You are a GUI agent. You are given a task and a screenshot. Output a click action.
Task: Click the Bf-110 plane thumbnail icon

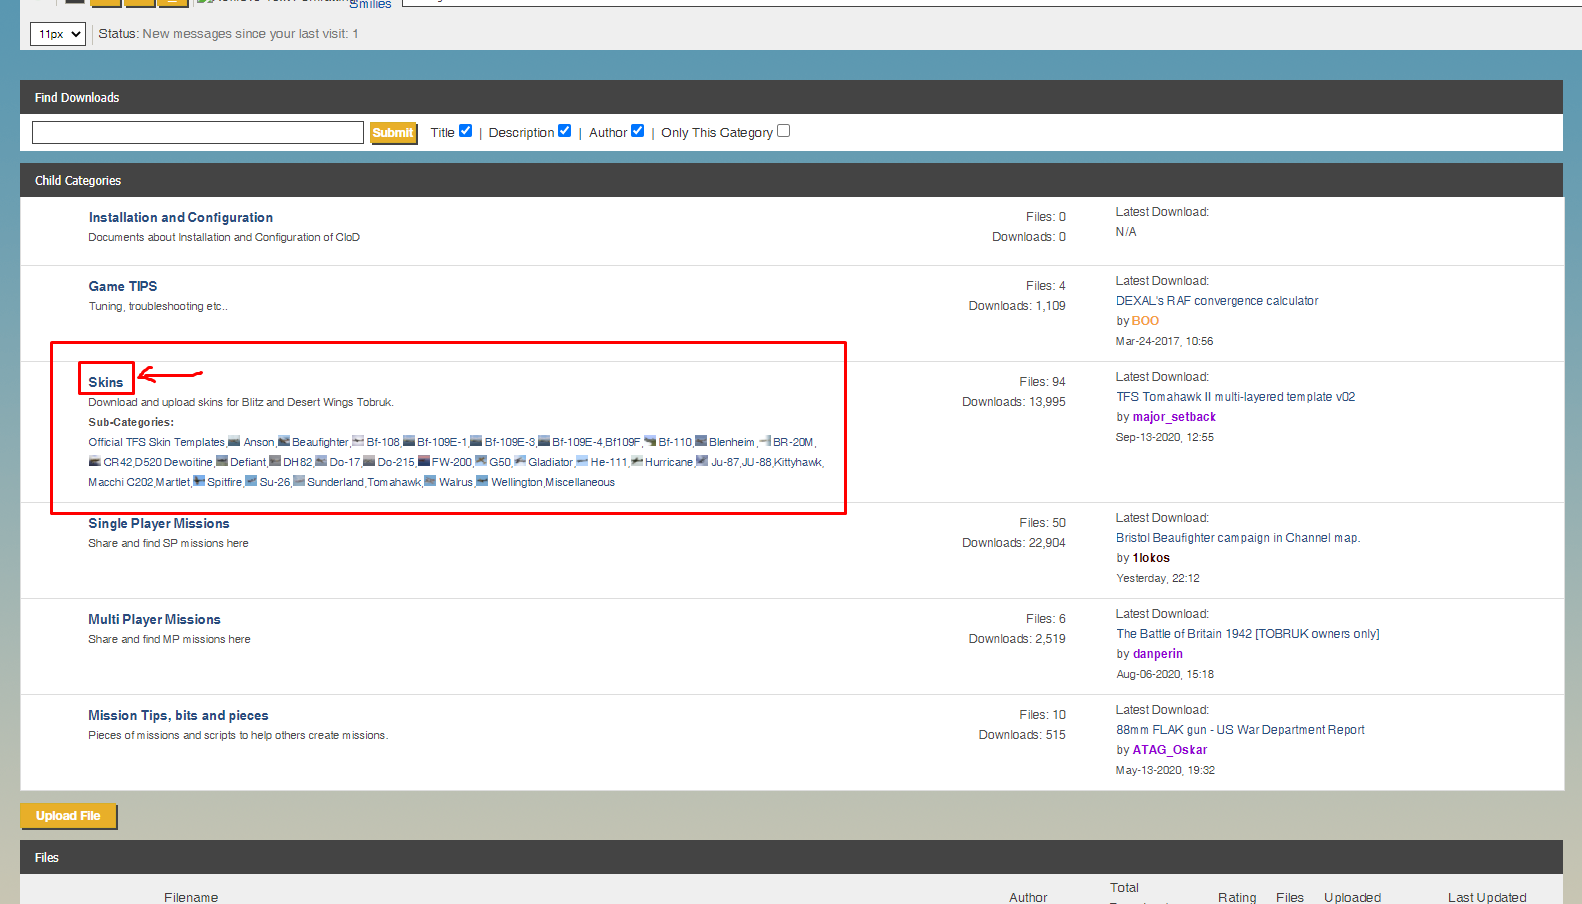click(650, 441)
